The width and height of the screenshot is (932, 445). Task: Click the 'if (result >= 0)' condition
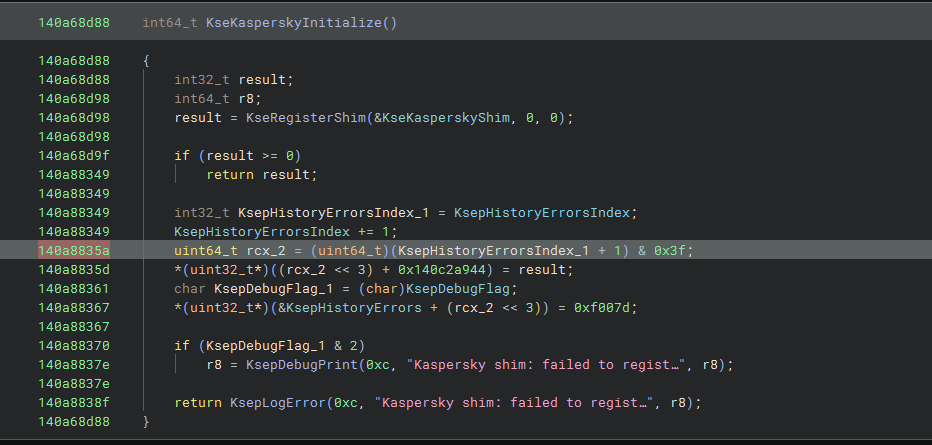pos(238,156)
